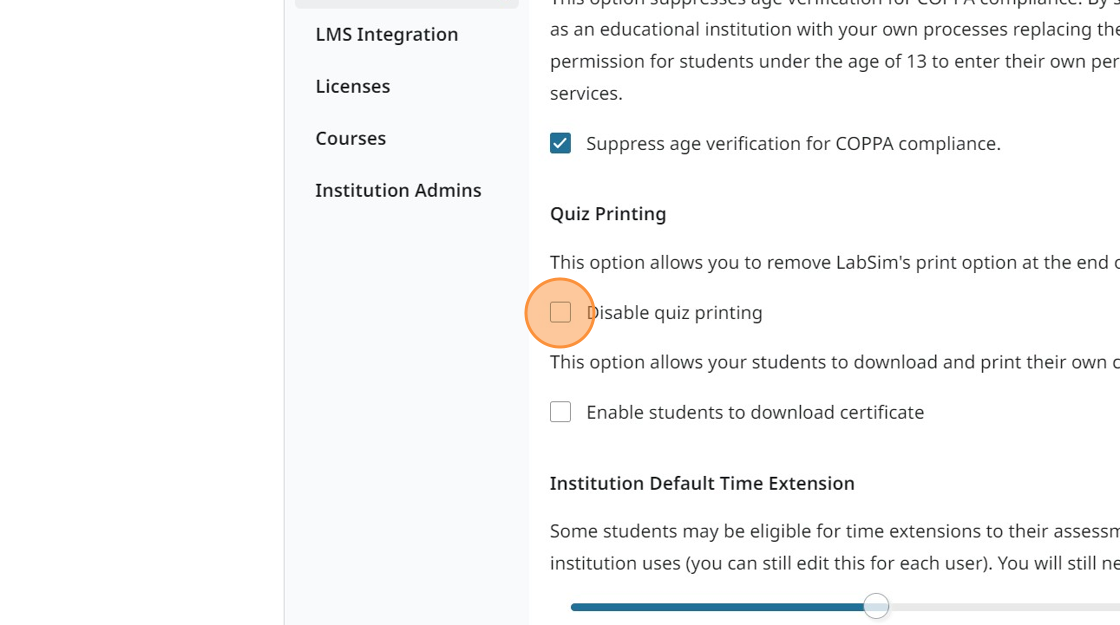Click the Institution Default Time Extension heading
Screen dimensions: 1120x625
702,483
